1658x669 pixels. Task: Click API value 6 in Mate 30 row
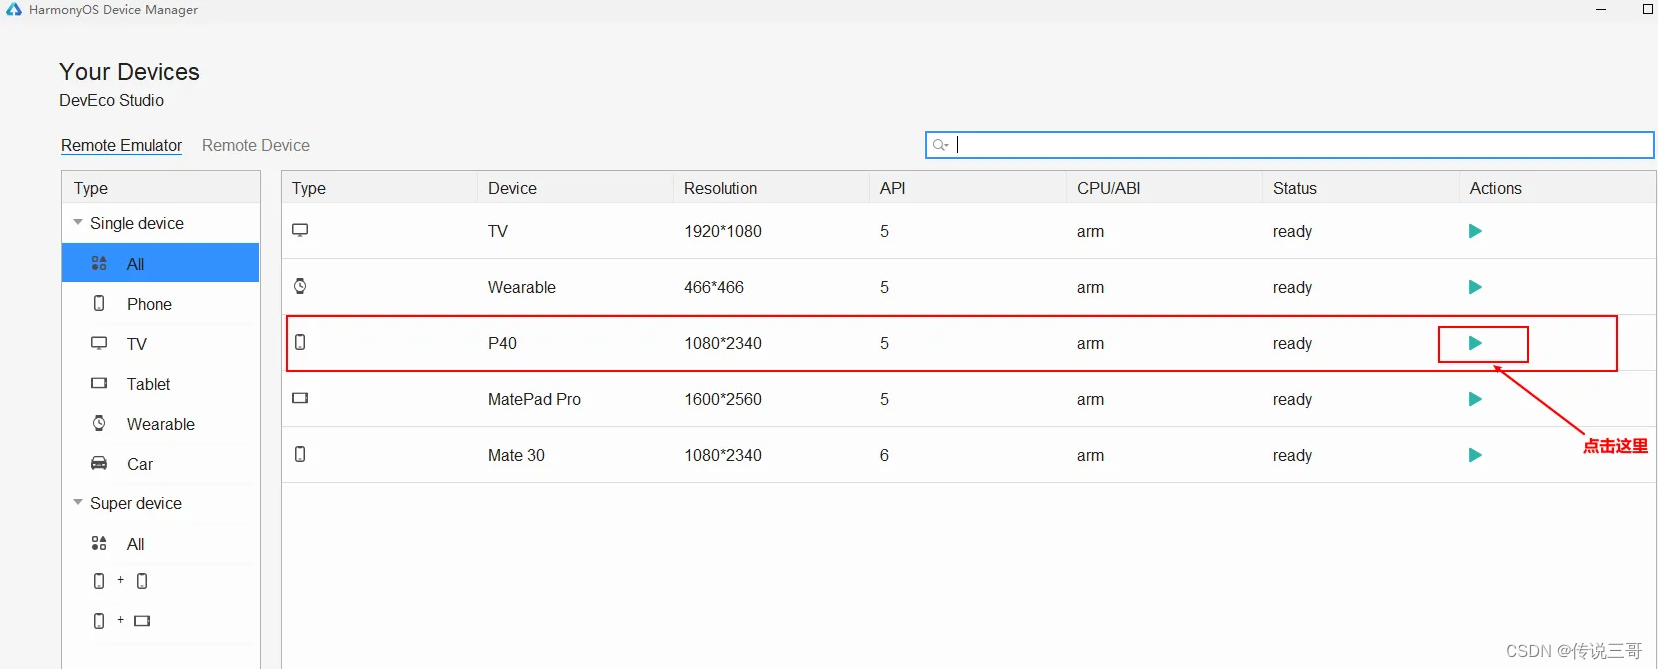click(x=884, y=455)
